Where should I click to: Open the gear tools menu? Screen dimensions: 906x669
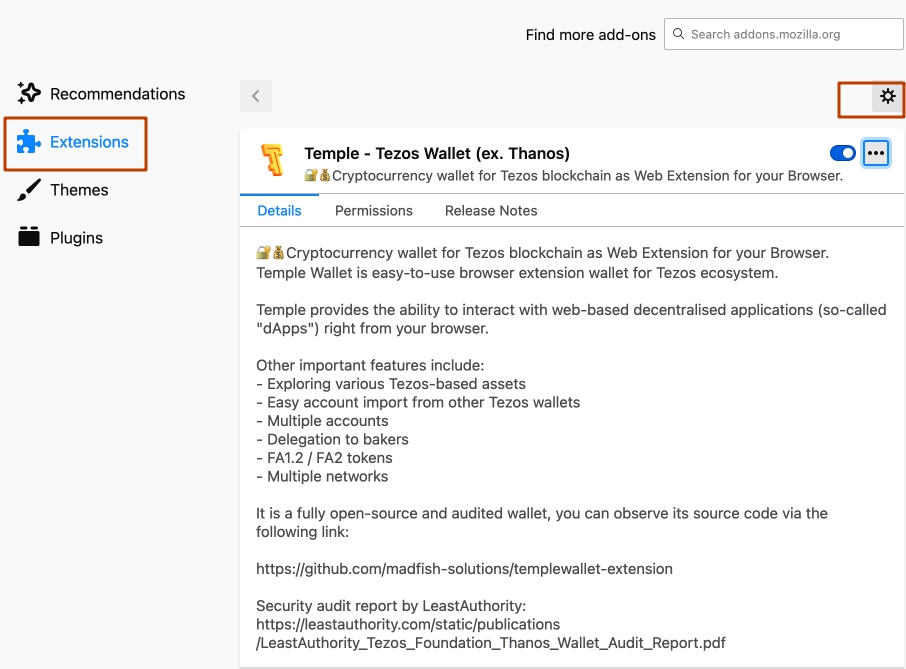coord(888,96)
